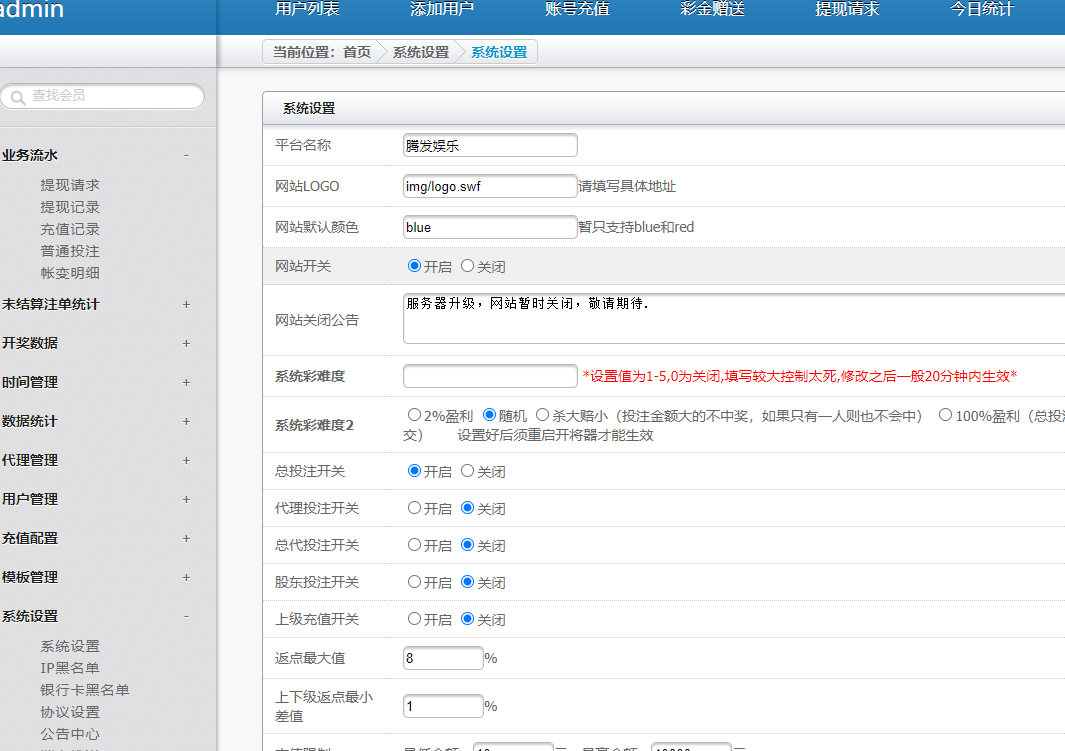Expand the 模板管理 sidebar section
1065x751 pixels.
coord(185,578)
